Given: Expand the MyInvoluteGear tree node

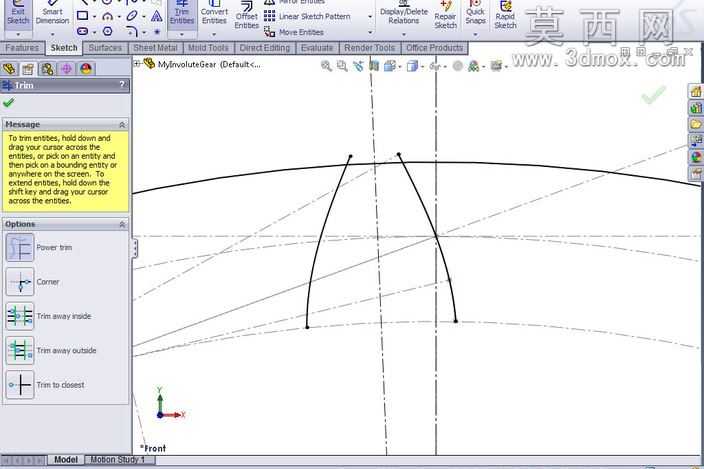Looking at the screenshot, I should coord(137,64).
